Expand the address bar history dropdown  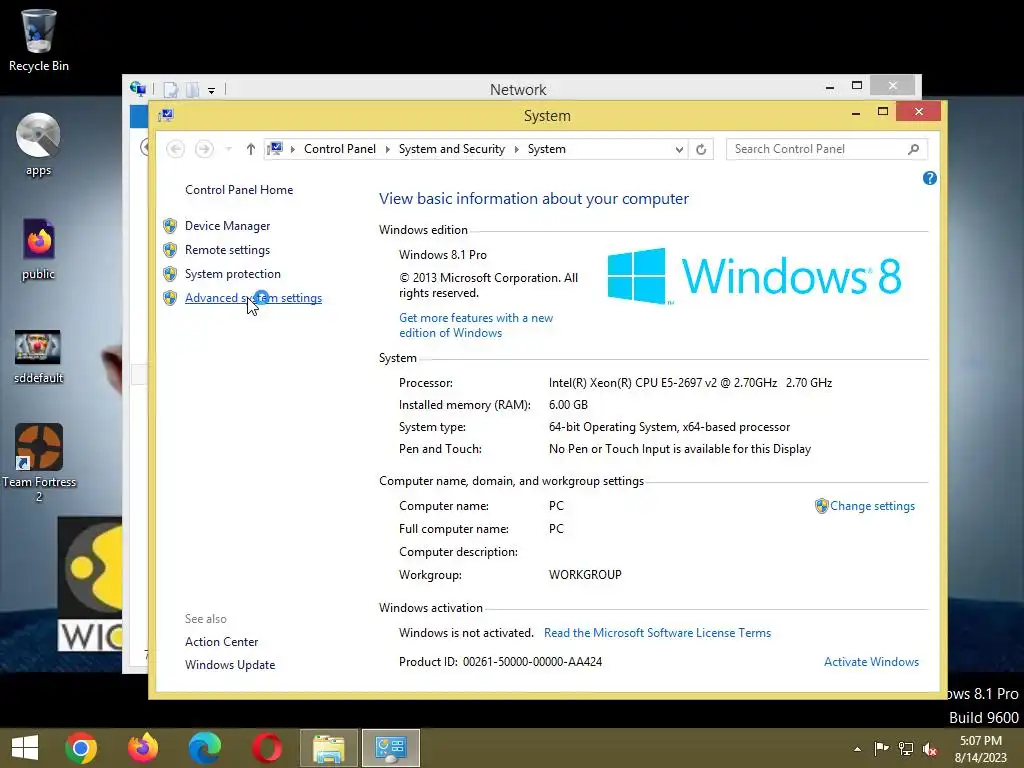(x=679, y=150)
